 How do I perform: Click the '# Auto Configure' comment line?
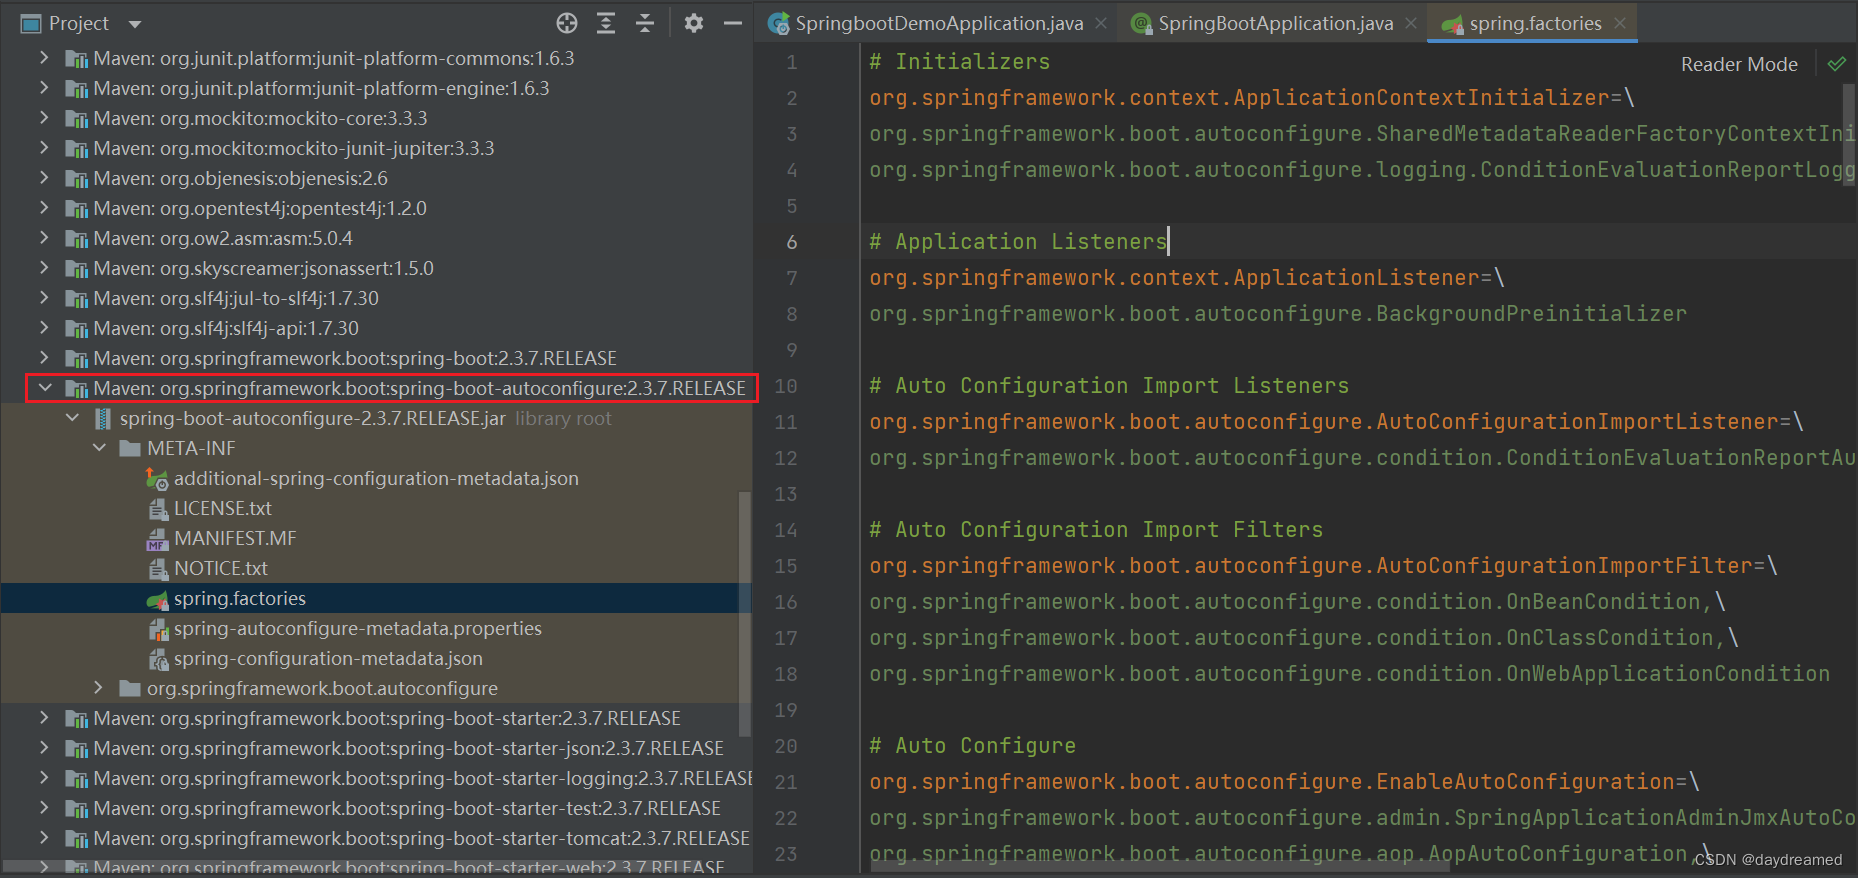point(972,746)
